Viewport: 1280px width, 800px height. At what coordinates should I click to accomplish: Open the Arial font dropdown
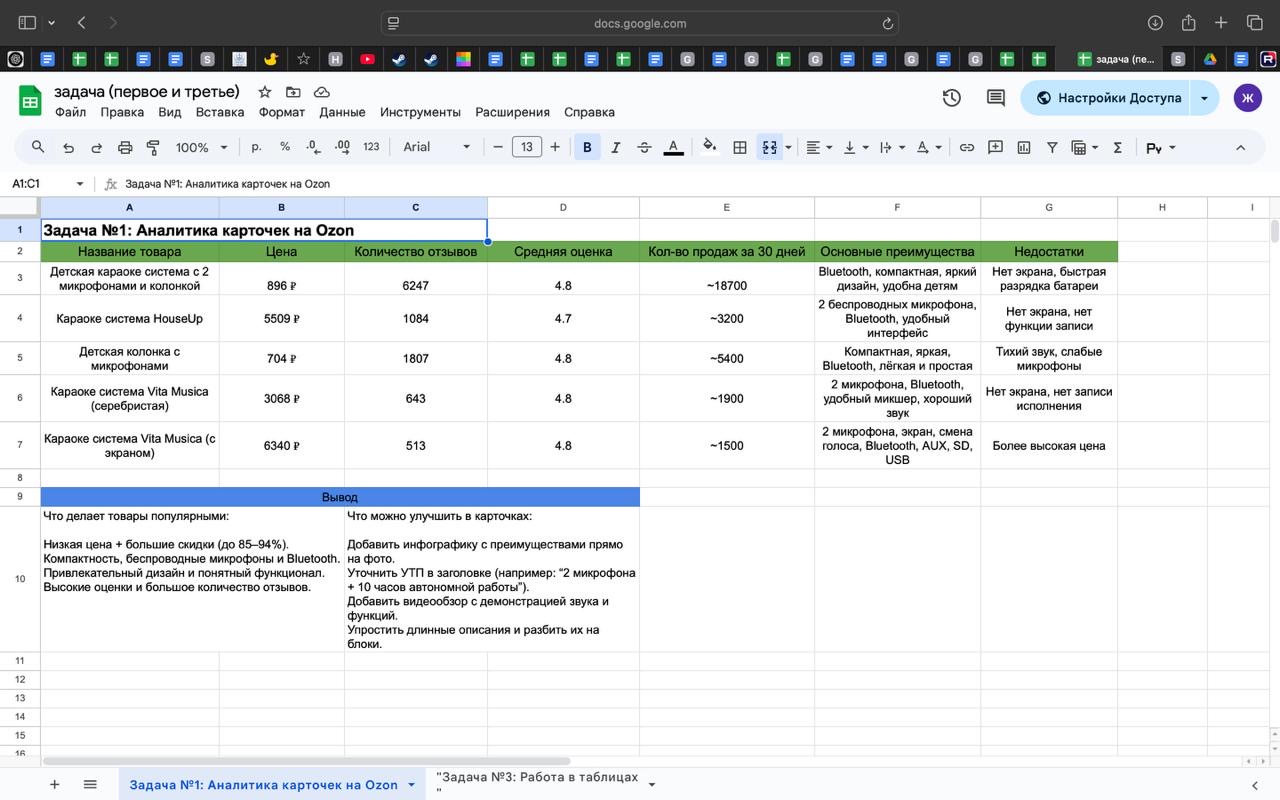(436, 147)
